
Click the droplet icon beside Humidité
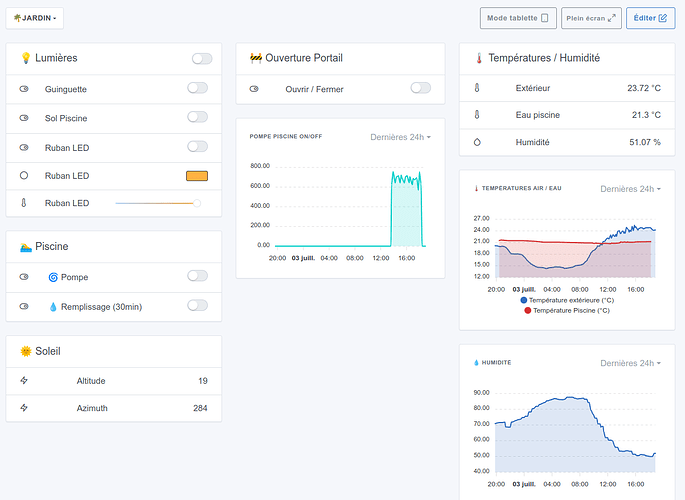477,142
